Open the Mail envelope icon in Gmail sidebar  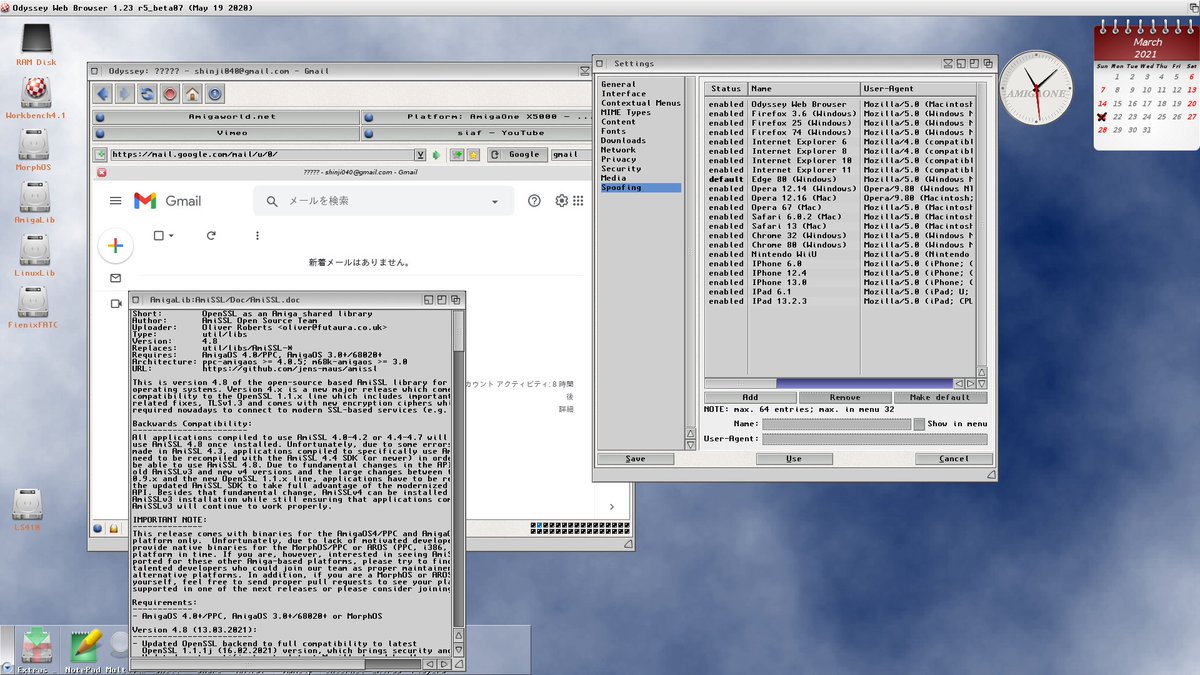(115, 278)
